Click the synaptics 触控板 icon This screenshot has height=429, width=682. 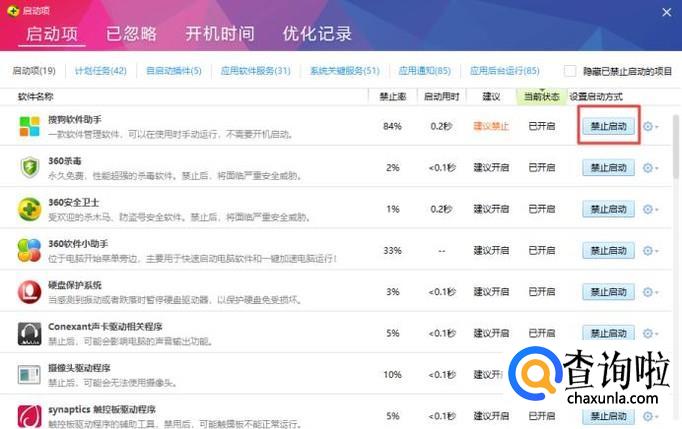[x=30, y=416]
